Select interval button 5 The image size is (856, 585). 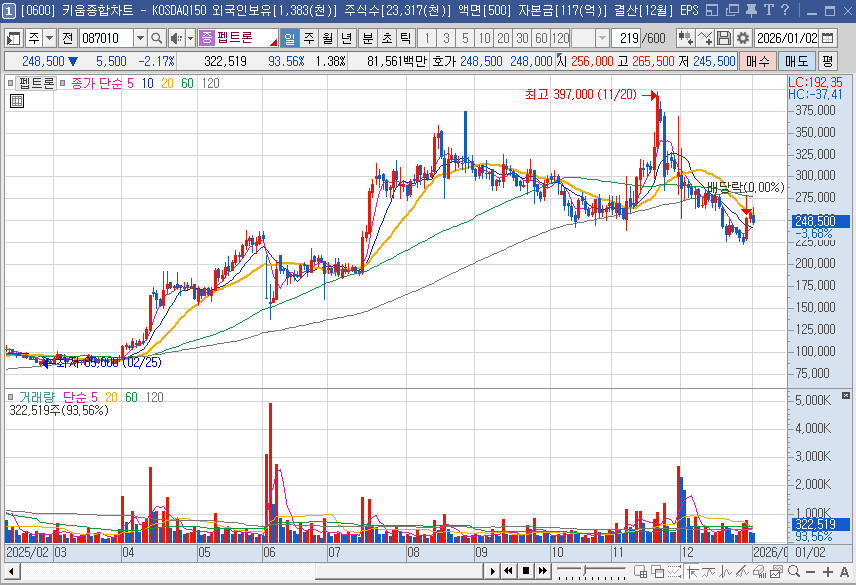[465, 38]
